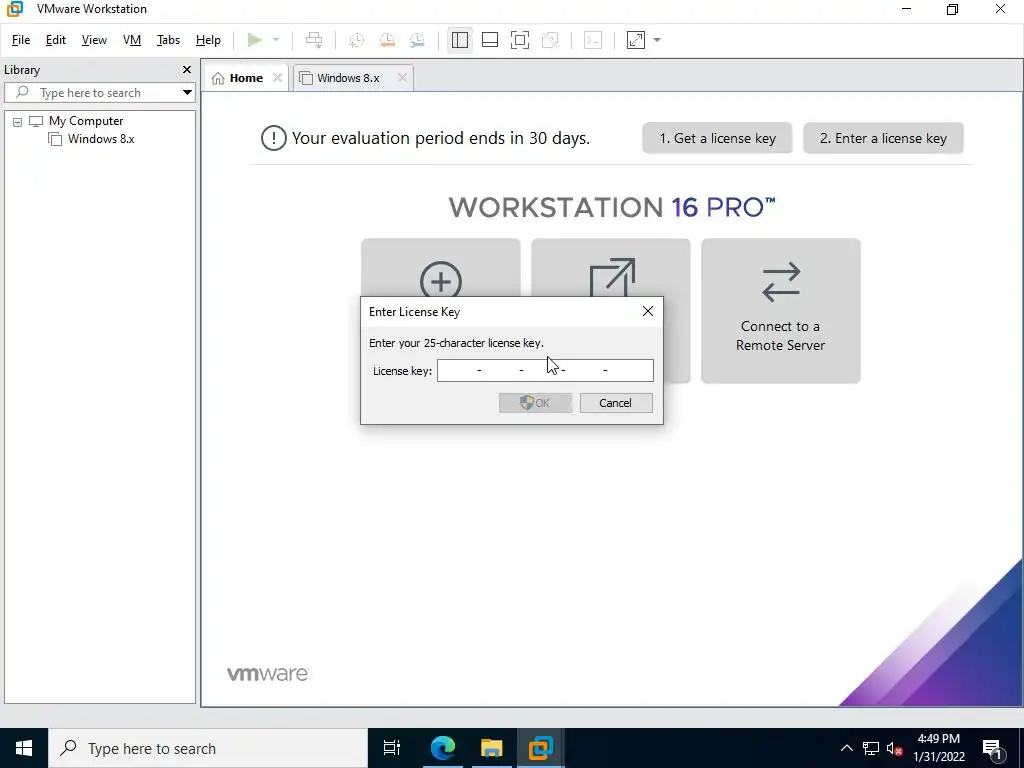This screenshot has width=1024, height=768.
Task: Launch Microsoft Edge from the taskbar
Action: (x=443, y=748)
